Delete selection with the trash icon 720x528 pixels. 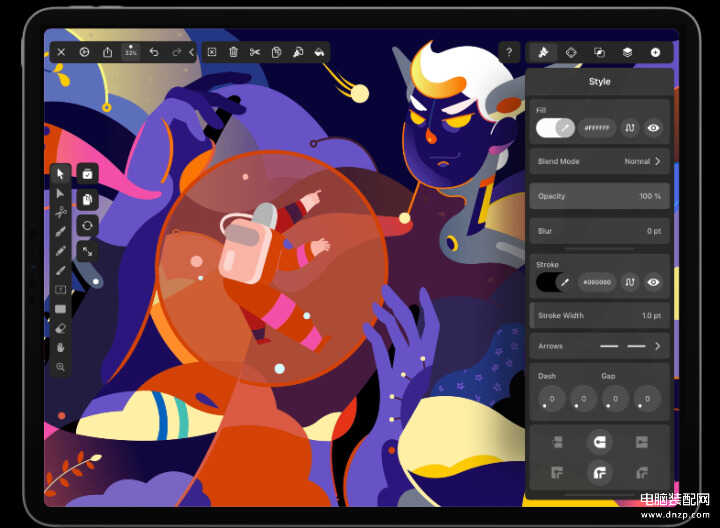tap(233, 52)
